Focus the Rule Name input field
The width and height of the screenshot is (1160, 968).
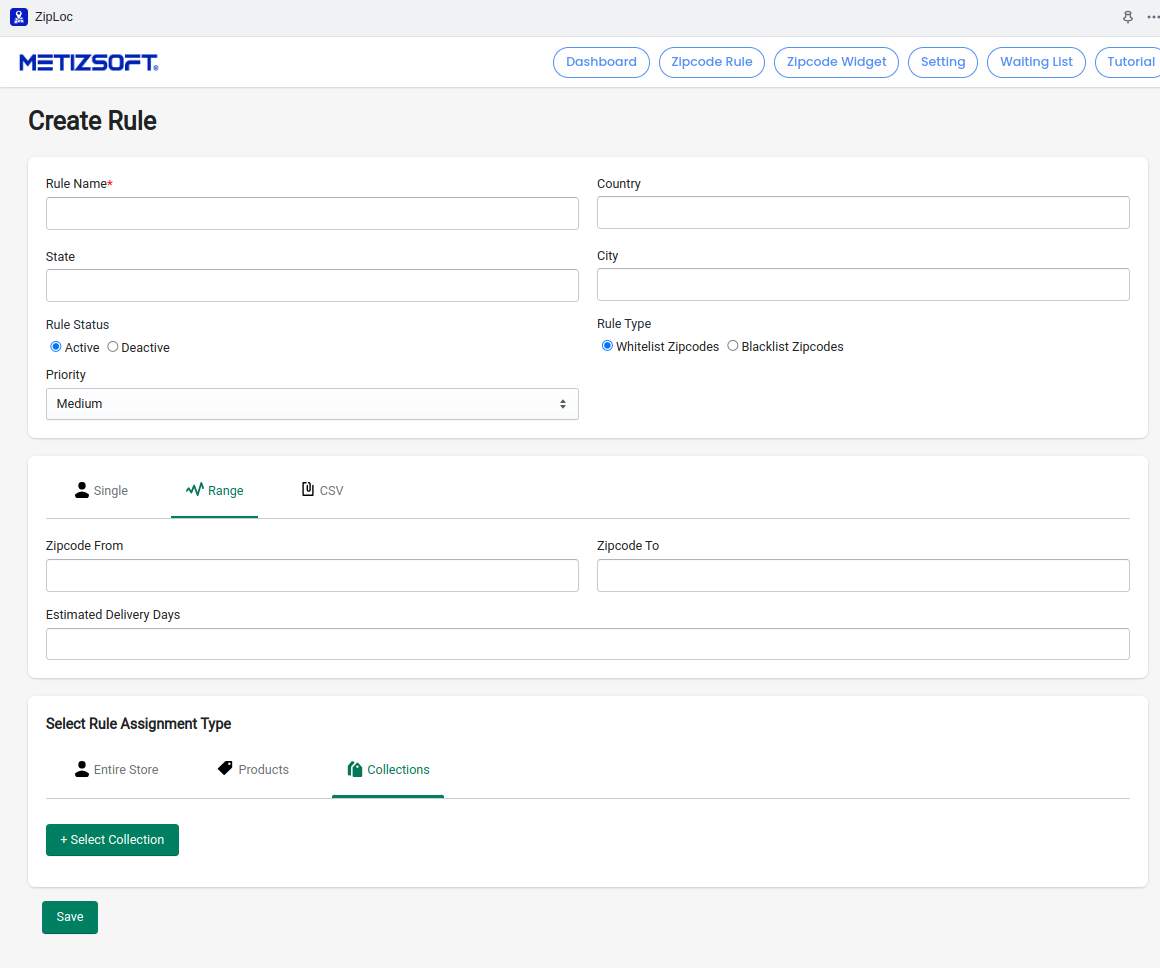coord(312,213)
